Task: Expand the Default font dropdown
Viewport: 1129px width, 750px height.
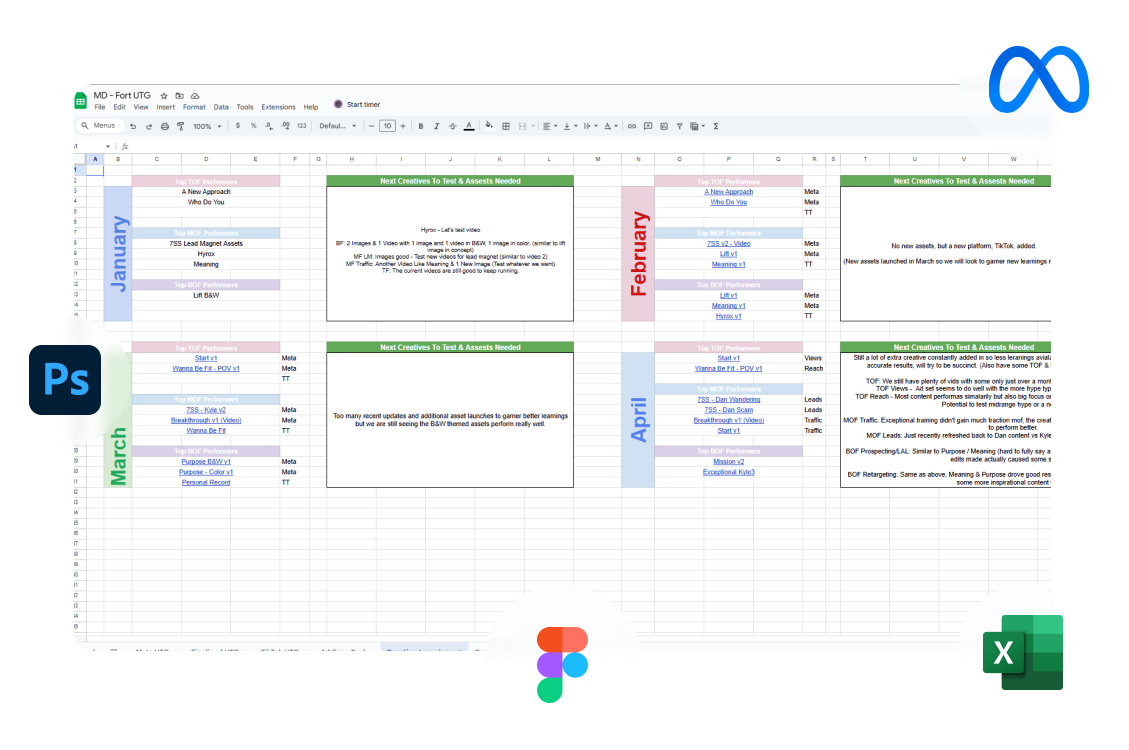Action: pos(338,126)
